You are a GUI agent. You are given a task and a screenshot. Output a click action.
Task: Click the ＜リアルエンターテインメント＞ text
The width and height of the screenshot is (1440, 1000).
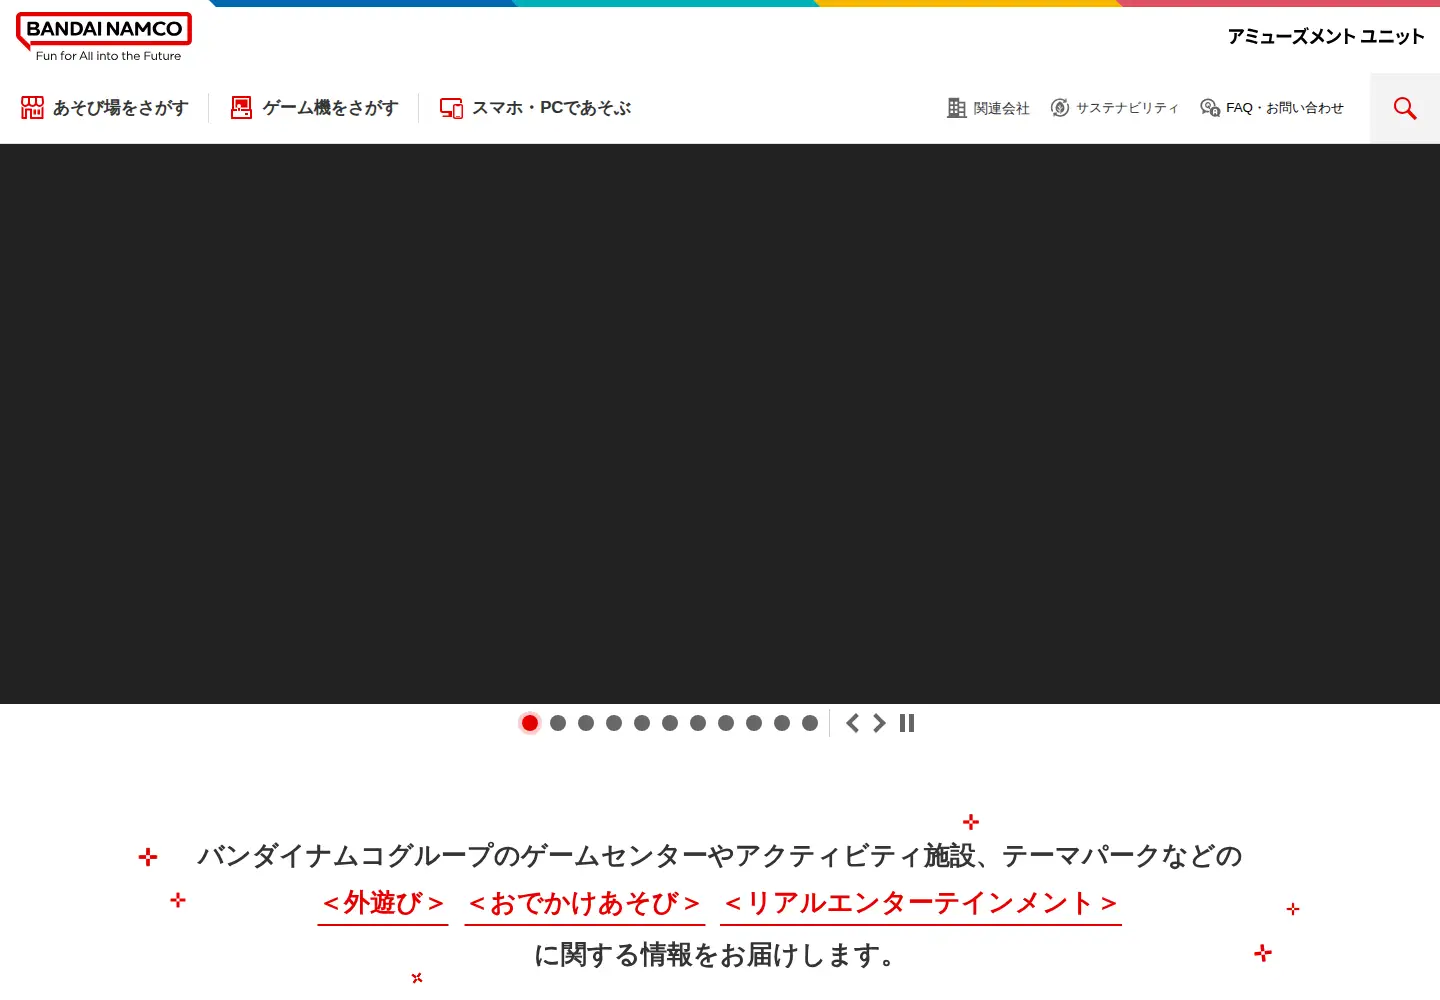click(921, 904)
